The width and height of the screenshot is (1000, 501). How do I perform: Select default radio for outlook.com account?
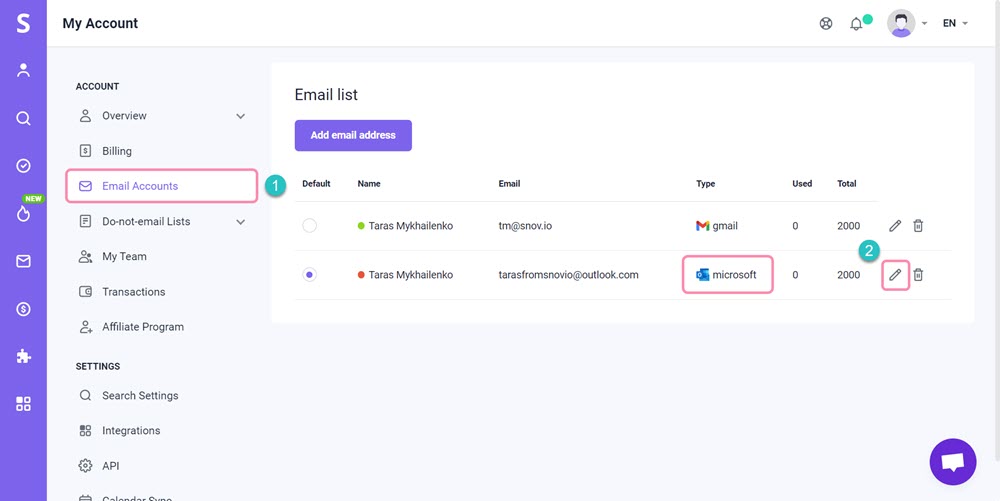[309, 275]
